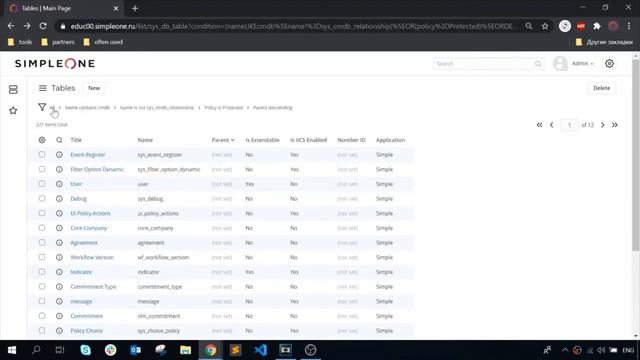The height and width of the screenshot is (360, 640).
Task: Select checkbox for Event Register row
Action: pyautogui.click(x=42, y=155)
